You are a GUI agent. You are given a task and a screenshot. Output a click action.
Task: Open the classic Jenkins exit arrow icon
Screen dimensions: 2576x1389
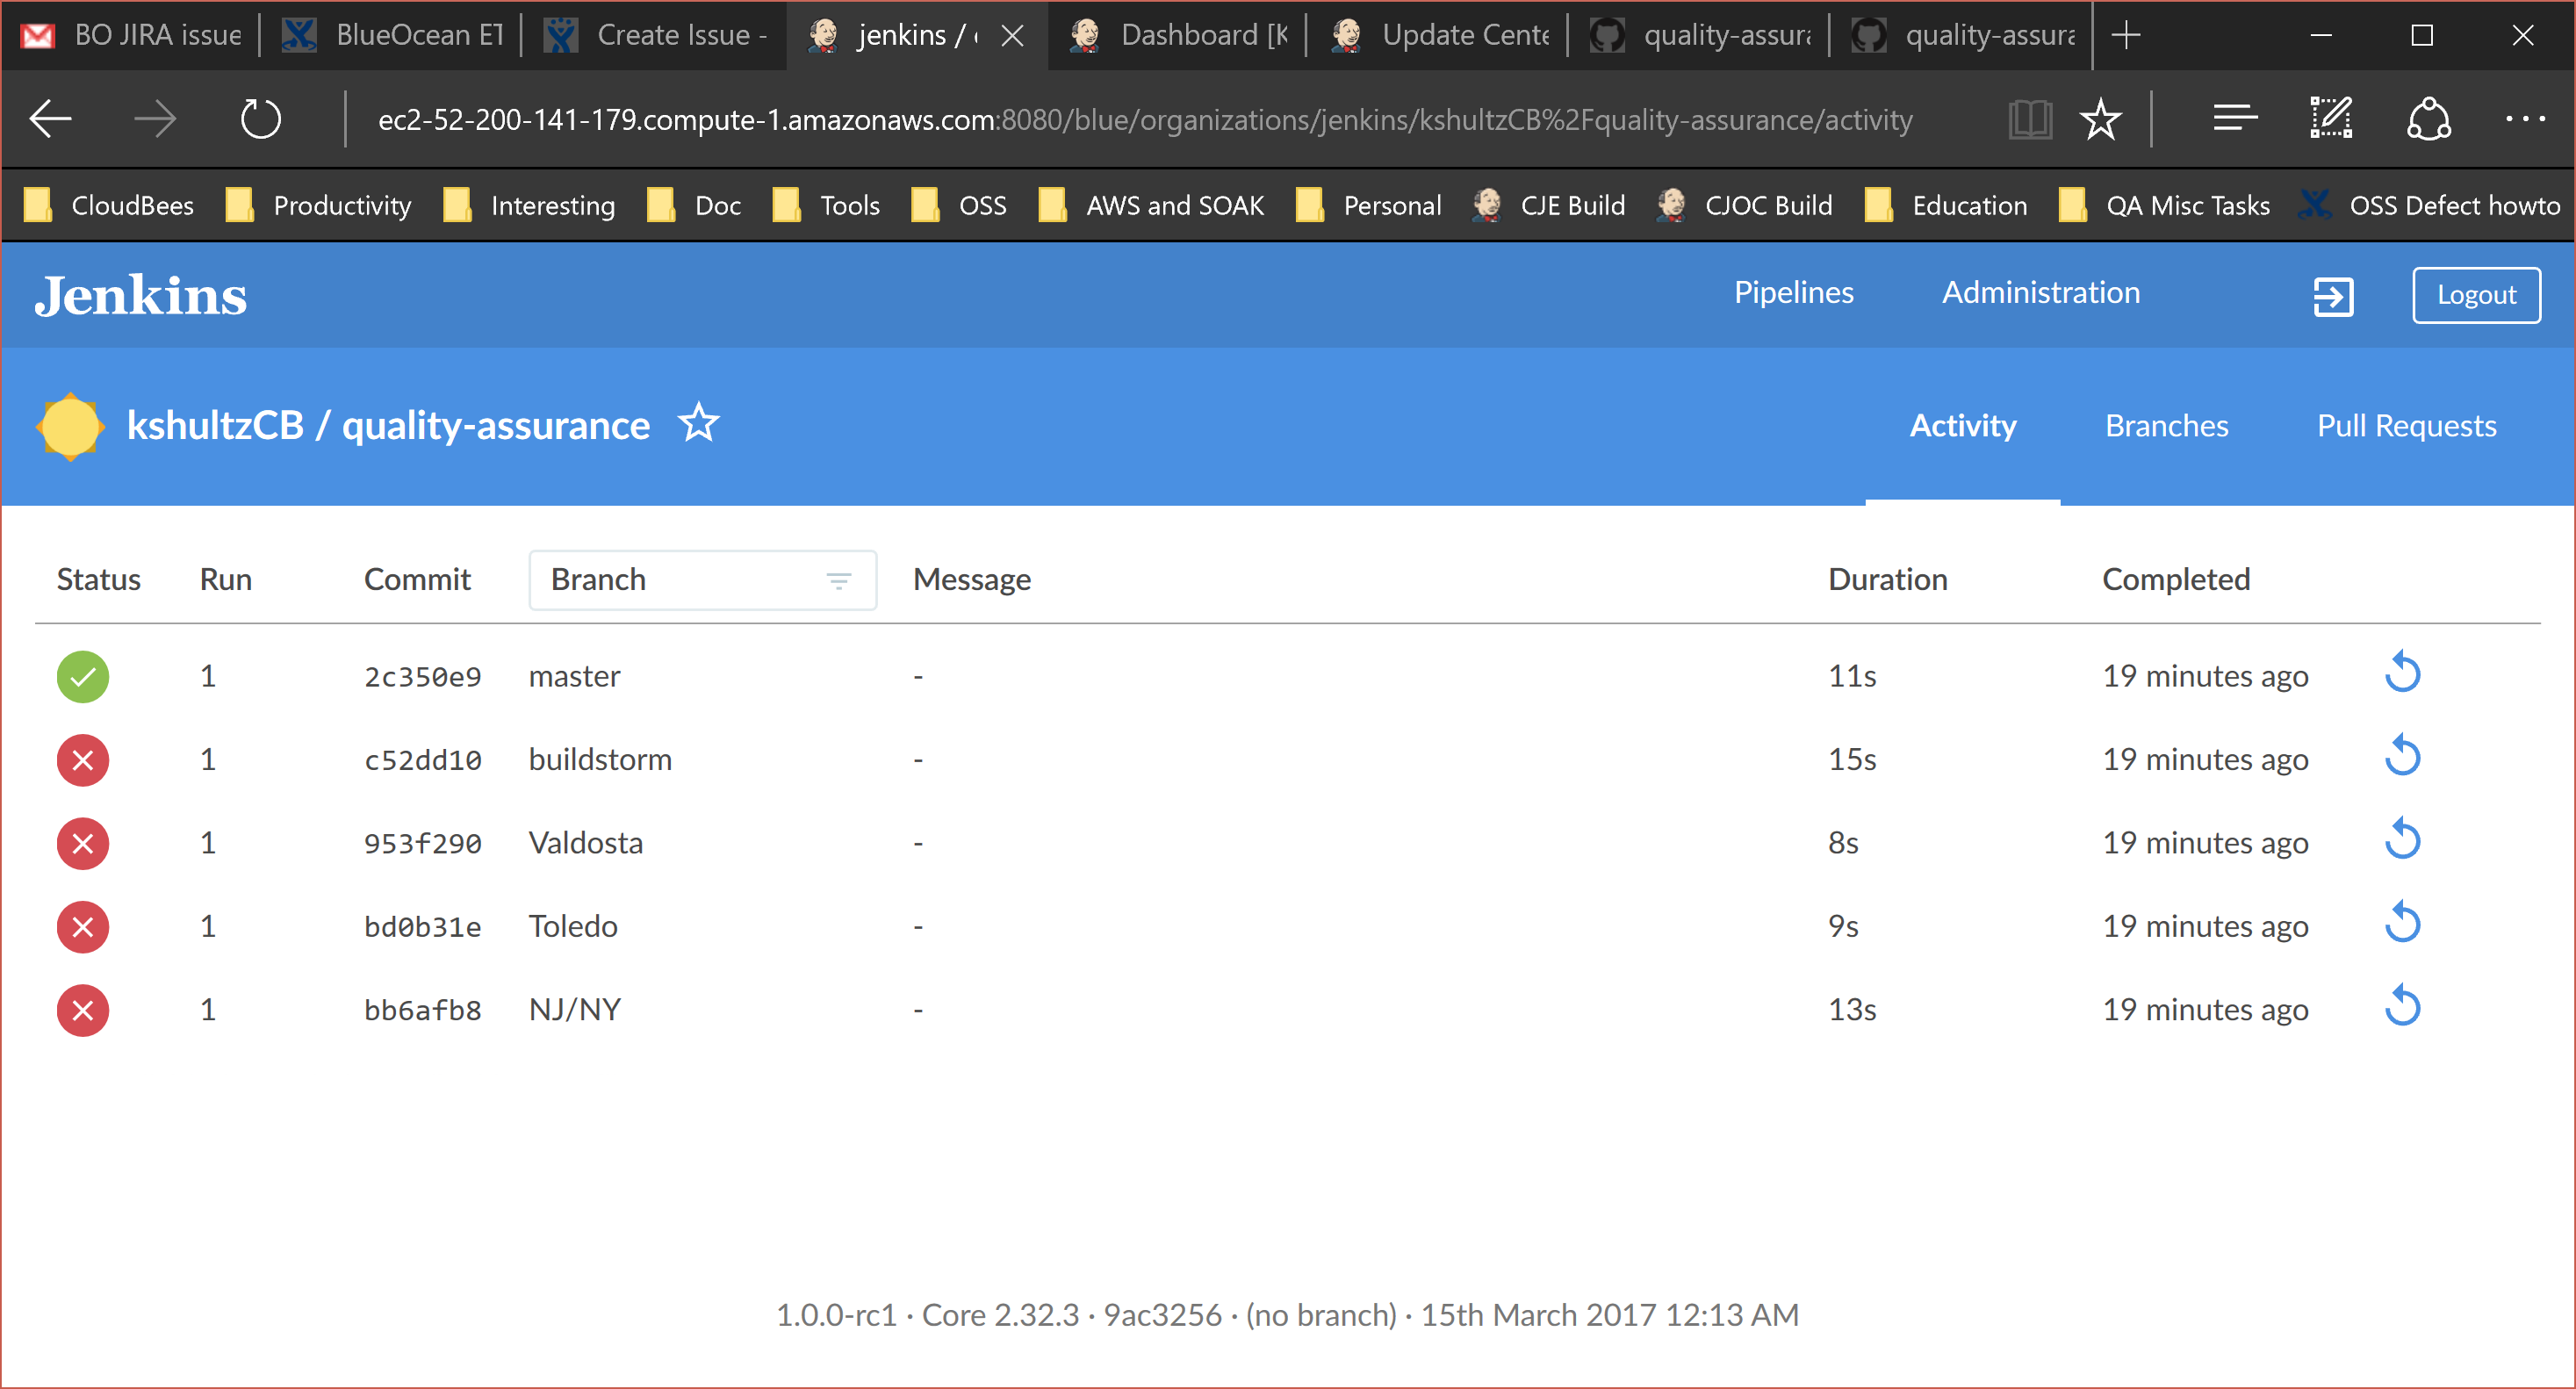2332,296
